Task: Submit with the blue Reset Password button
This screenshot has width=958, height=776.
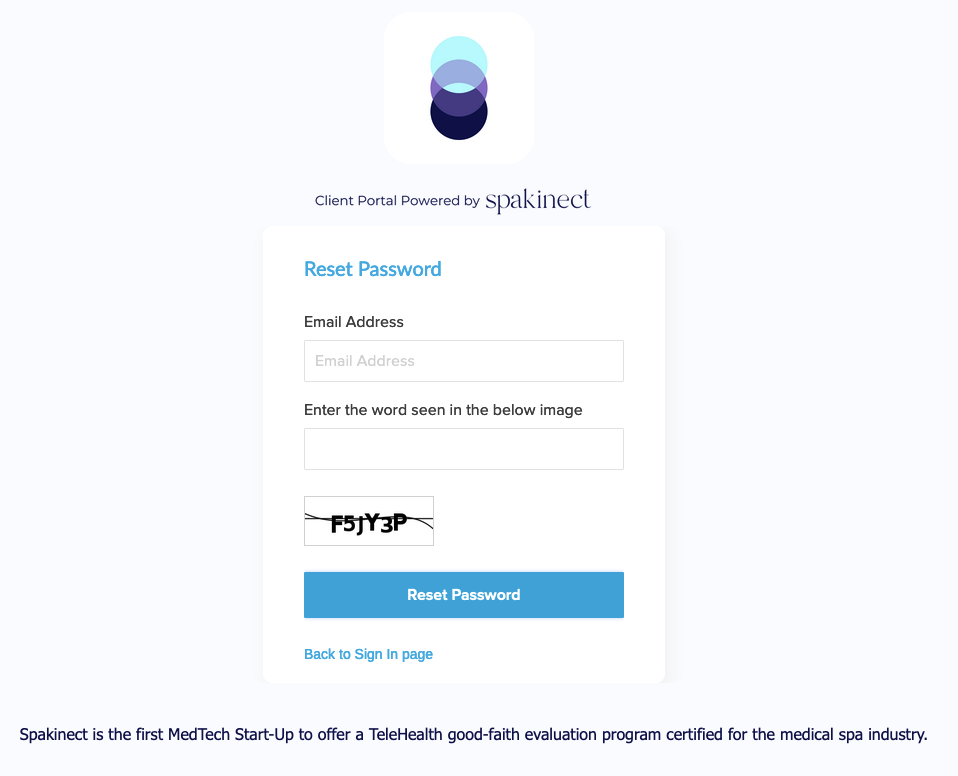Action: [464, 595]
